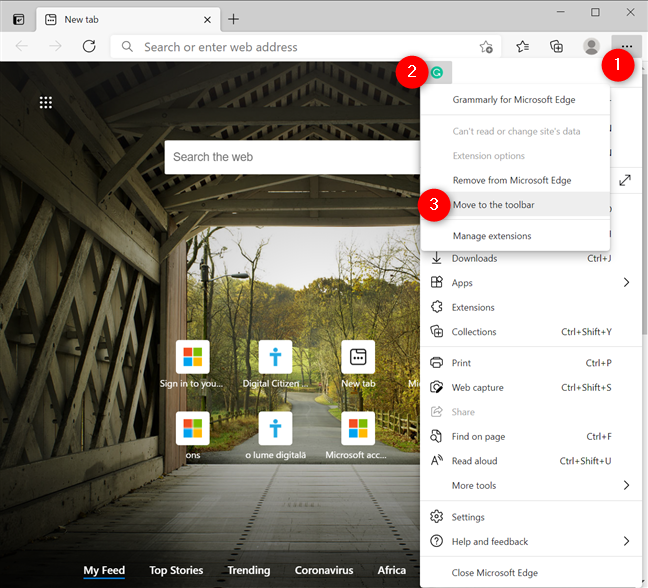Open the Favorites toolbar icon
Image resolution: width=648 pixels, height=588 pixels.
pos(522,46)
